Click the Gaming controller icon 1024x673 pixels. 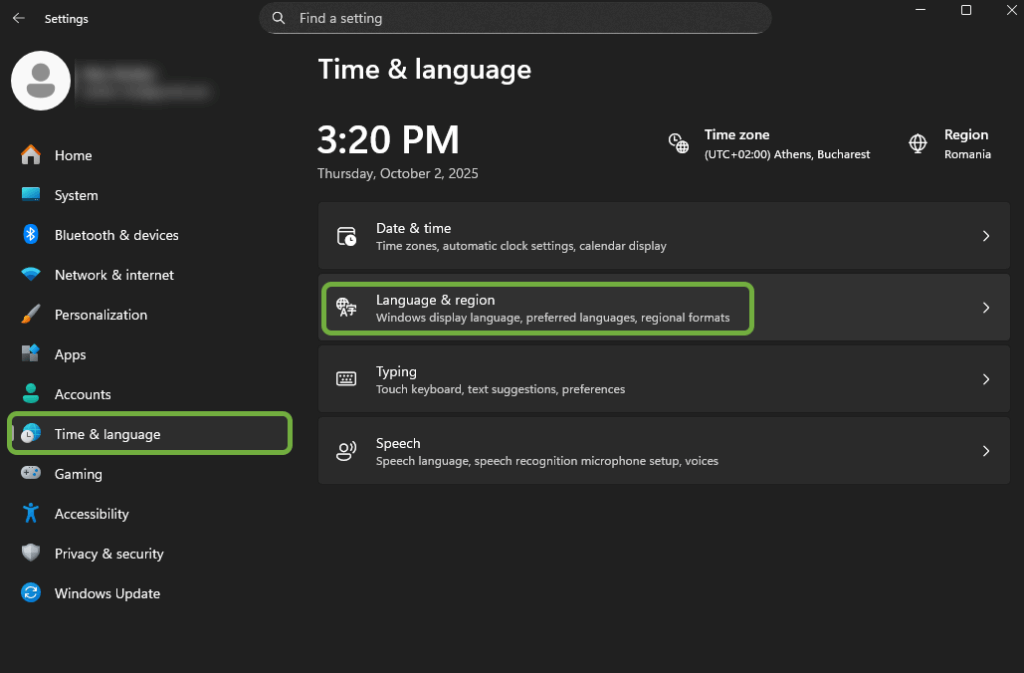31,474
